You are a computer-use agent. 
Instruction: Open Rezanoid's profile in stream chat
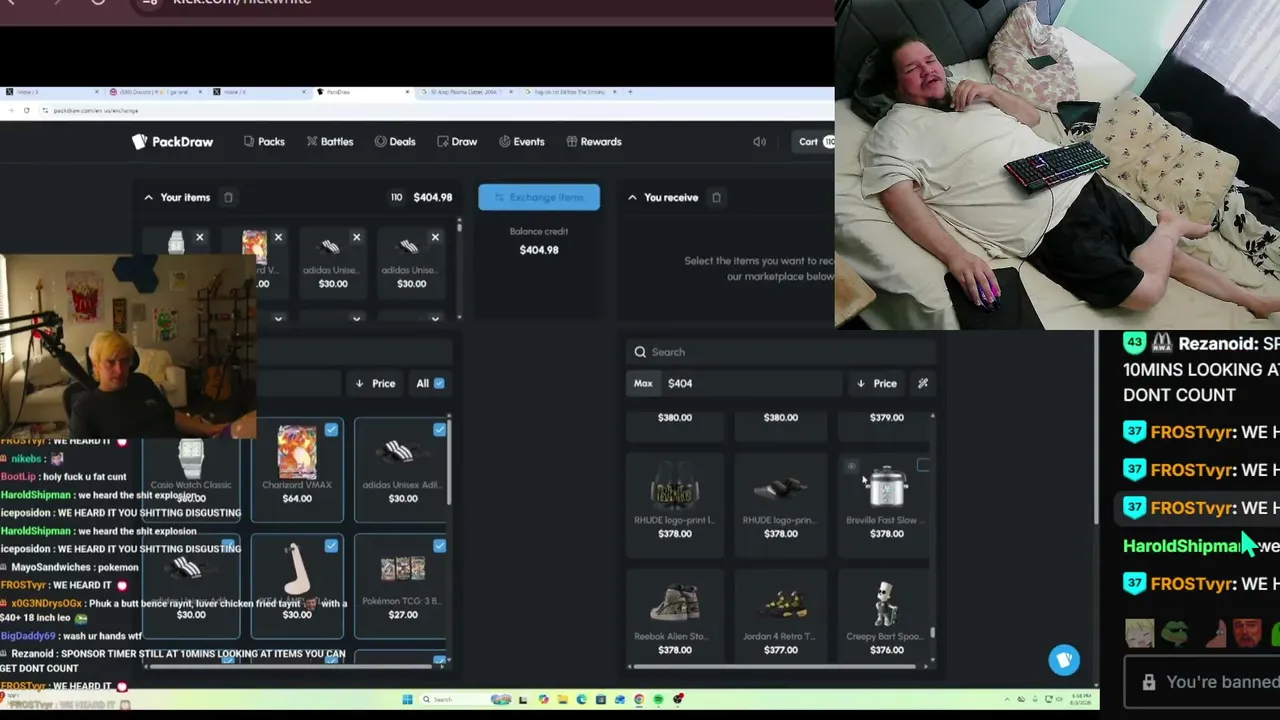point(1218,344)
